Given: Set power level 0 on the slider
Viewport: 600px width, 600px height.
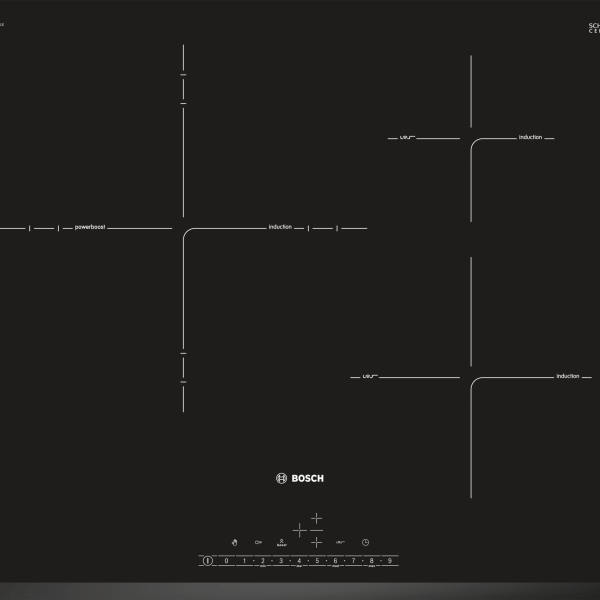Looking at the screenshot, I should coord(226,561).
